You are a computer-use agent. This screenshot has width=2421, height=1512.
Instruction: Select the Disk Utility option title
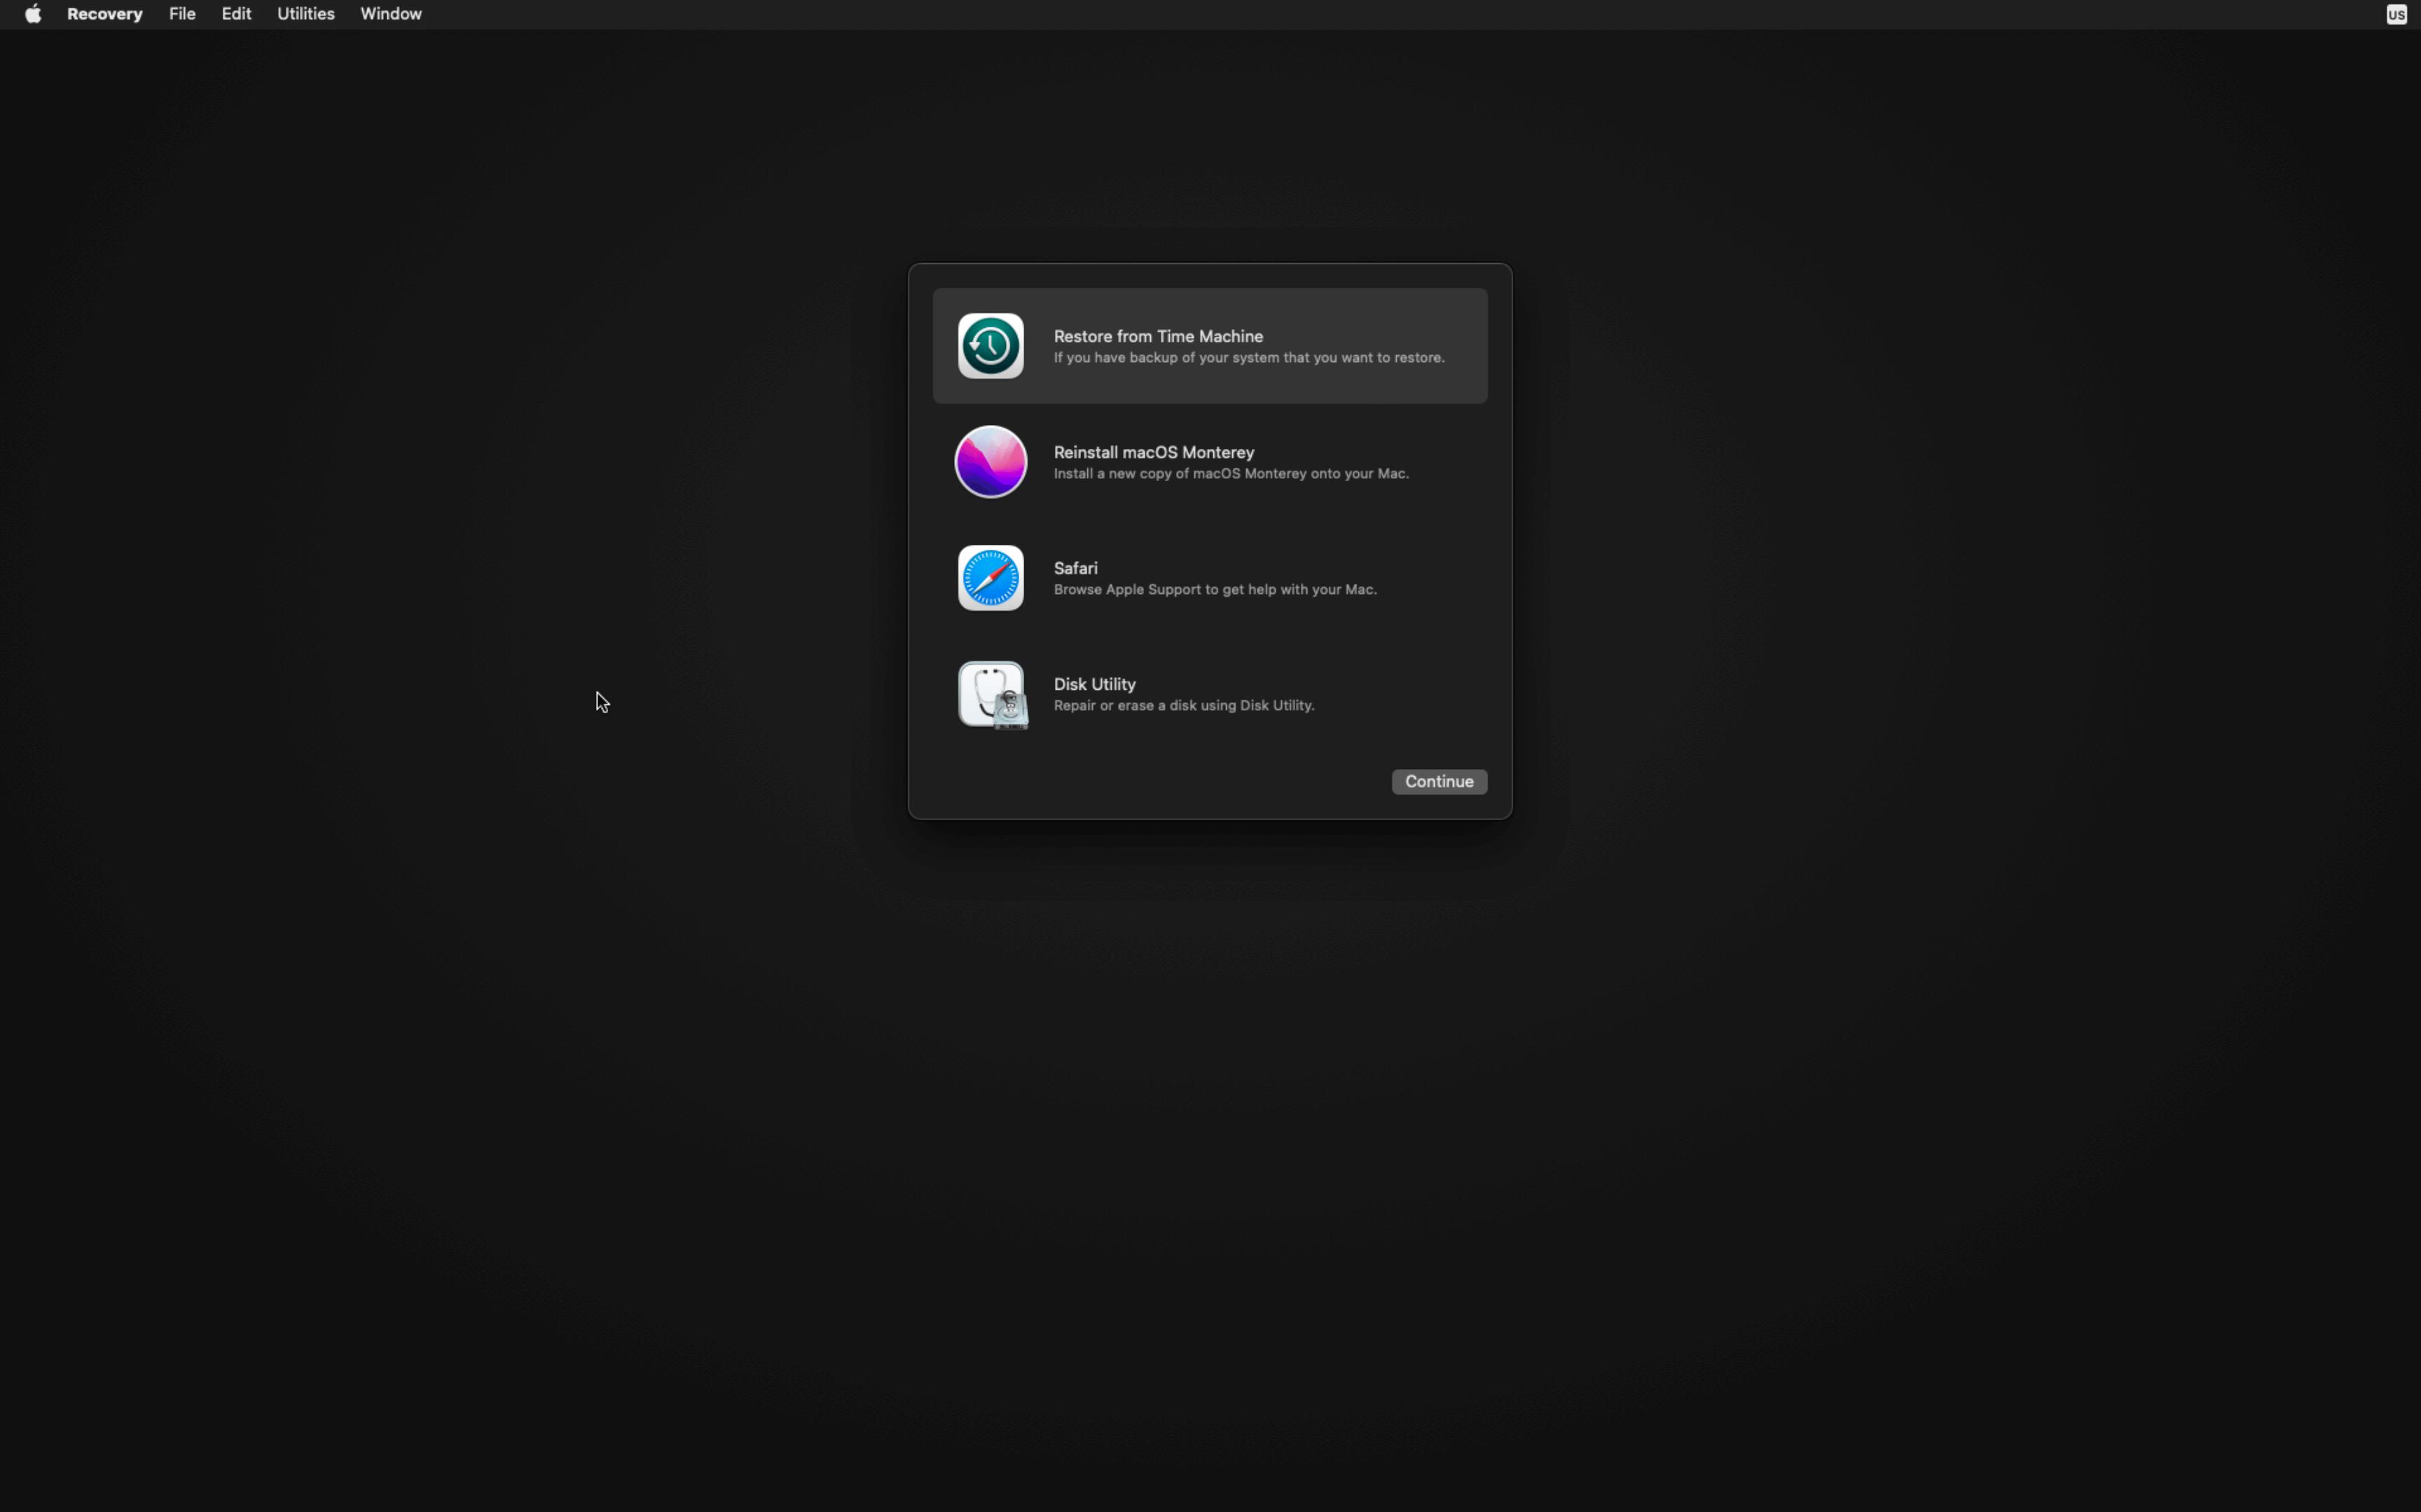pyautogui.click(x=1094, y=684)
